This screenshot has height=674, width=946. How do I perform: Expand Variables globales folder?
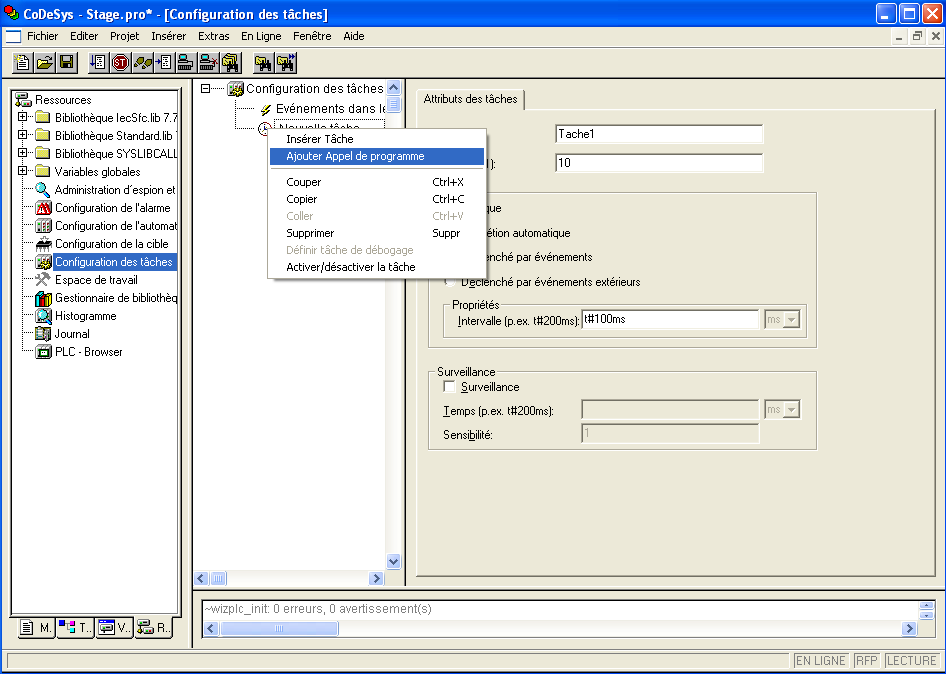click(22, 171)
